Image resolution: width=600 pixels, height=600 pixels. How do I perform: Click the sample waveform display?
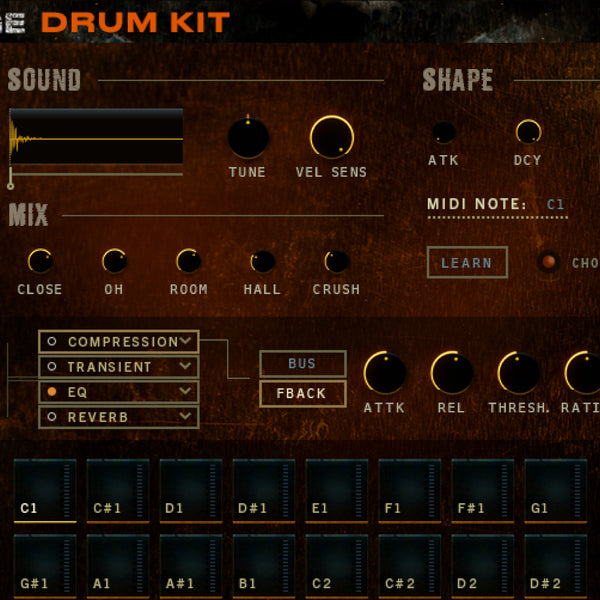coord(96,137)
